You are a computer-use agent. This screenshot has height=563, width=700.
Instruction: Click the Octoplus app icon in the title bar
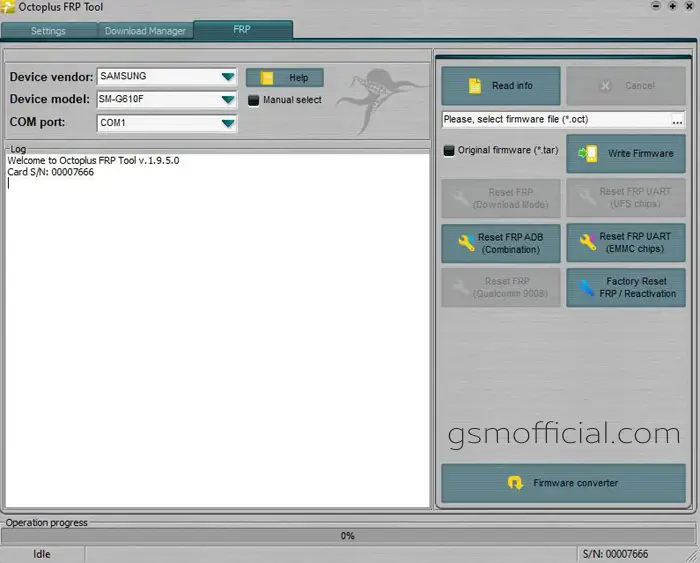click(x=8, y=7)
